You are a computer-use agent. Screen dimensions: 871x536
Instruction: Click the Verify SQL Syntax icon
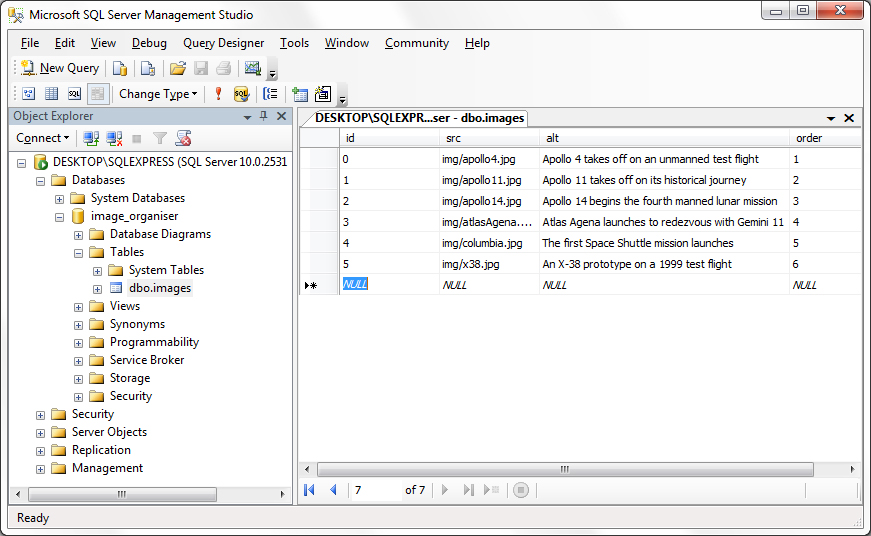pyautogui.click(x=241, y=94)
